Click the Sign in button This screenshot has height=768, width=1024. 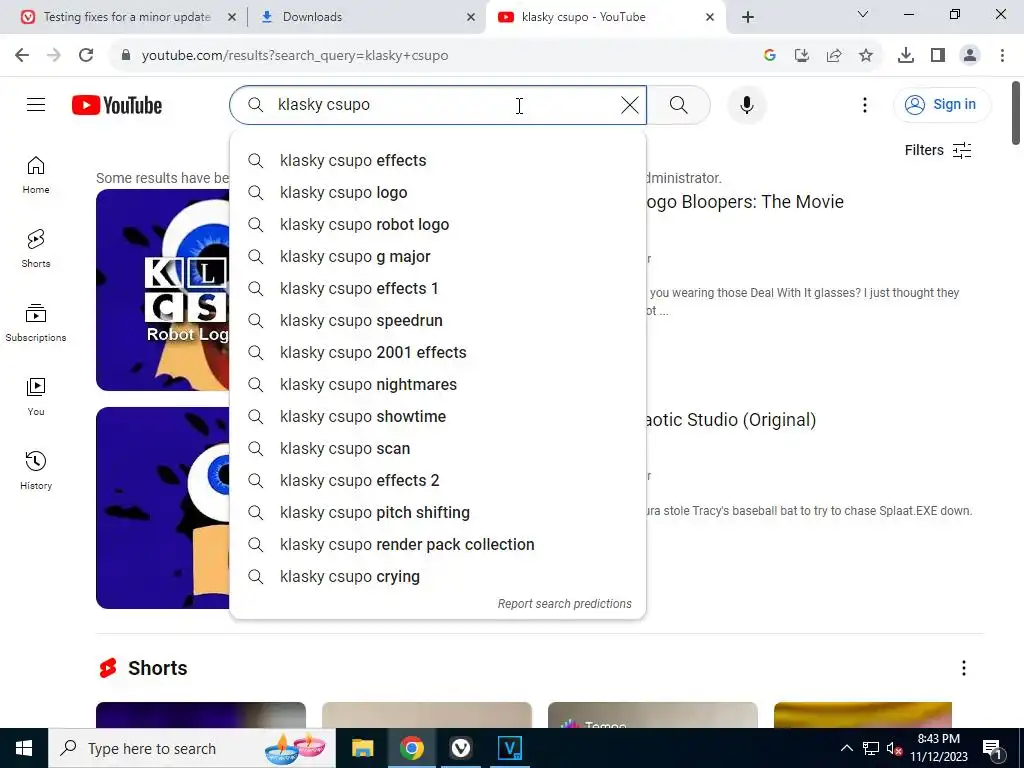(942, 104)
